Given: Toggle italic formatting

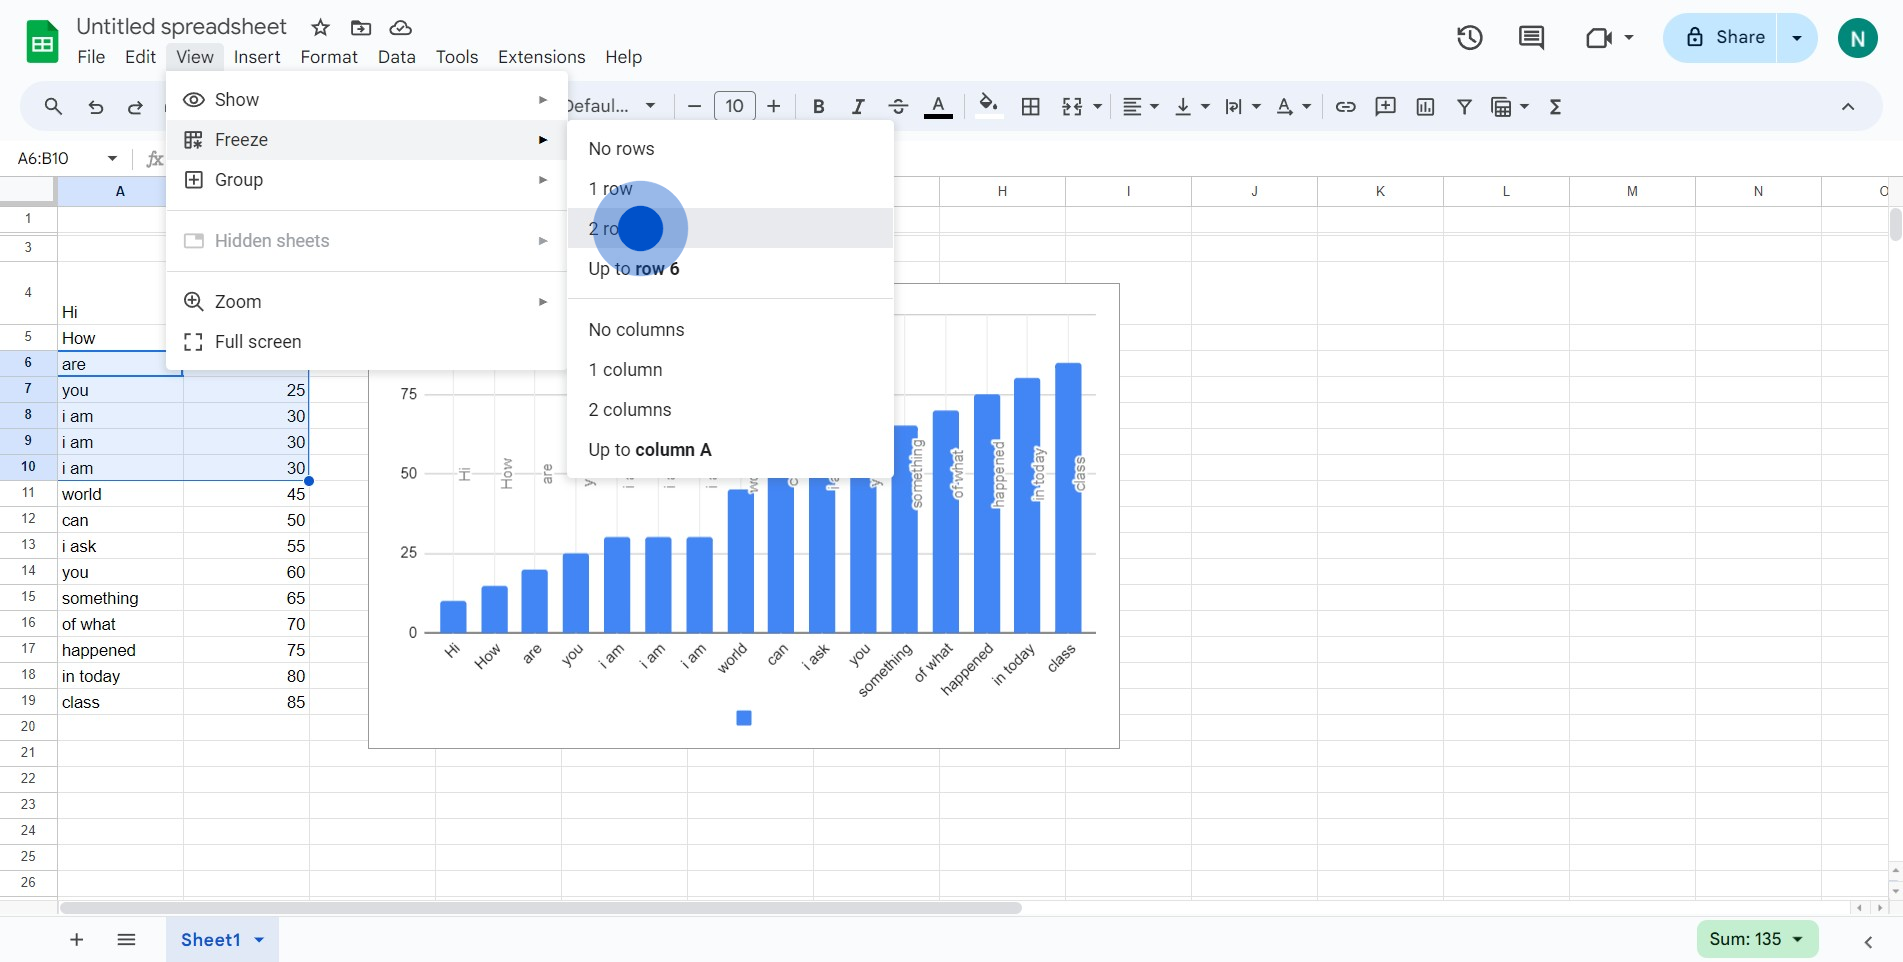Looking at the screenshot, I should pyautogui.click(x=857, y=107).
